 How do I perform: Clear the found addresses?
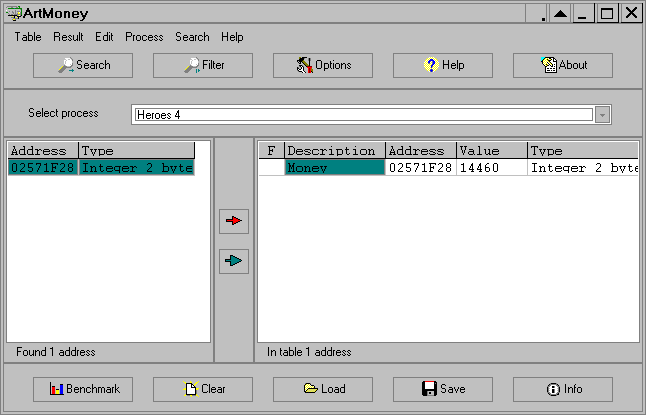pos(203,389)
